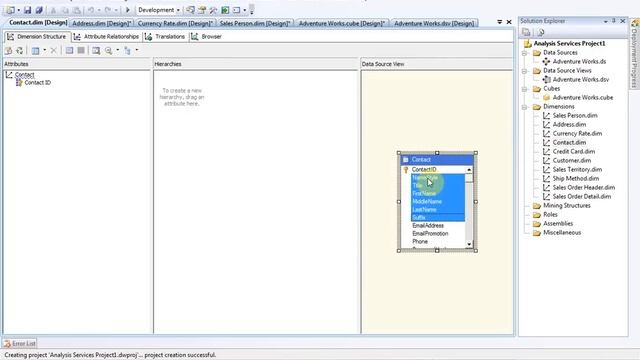Select Adventure Works.cube in Solution Explorer

pos(583,98)
